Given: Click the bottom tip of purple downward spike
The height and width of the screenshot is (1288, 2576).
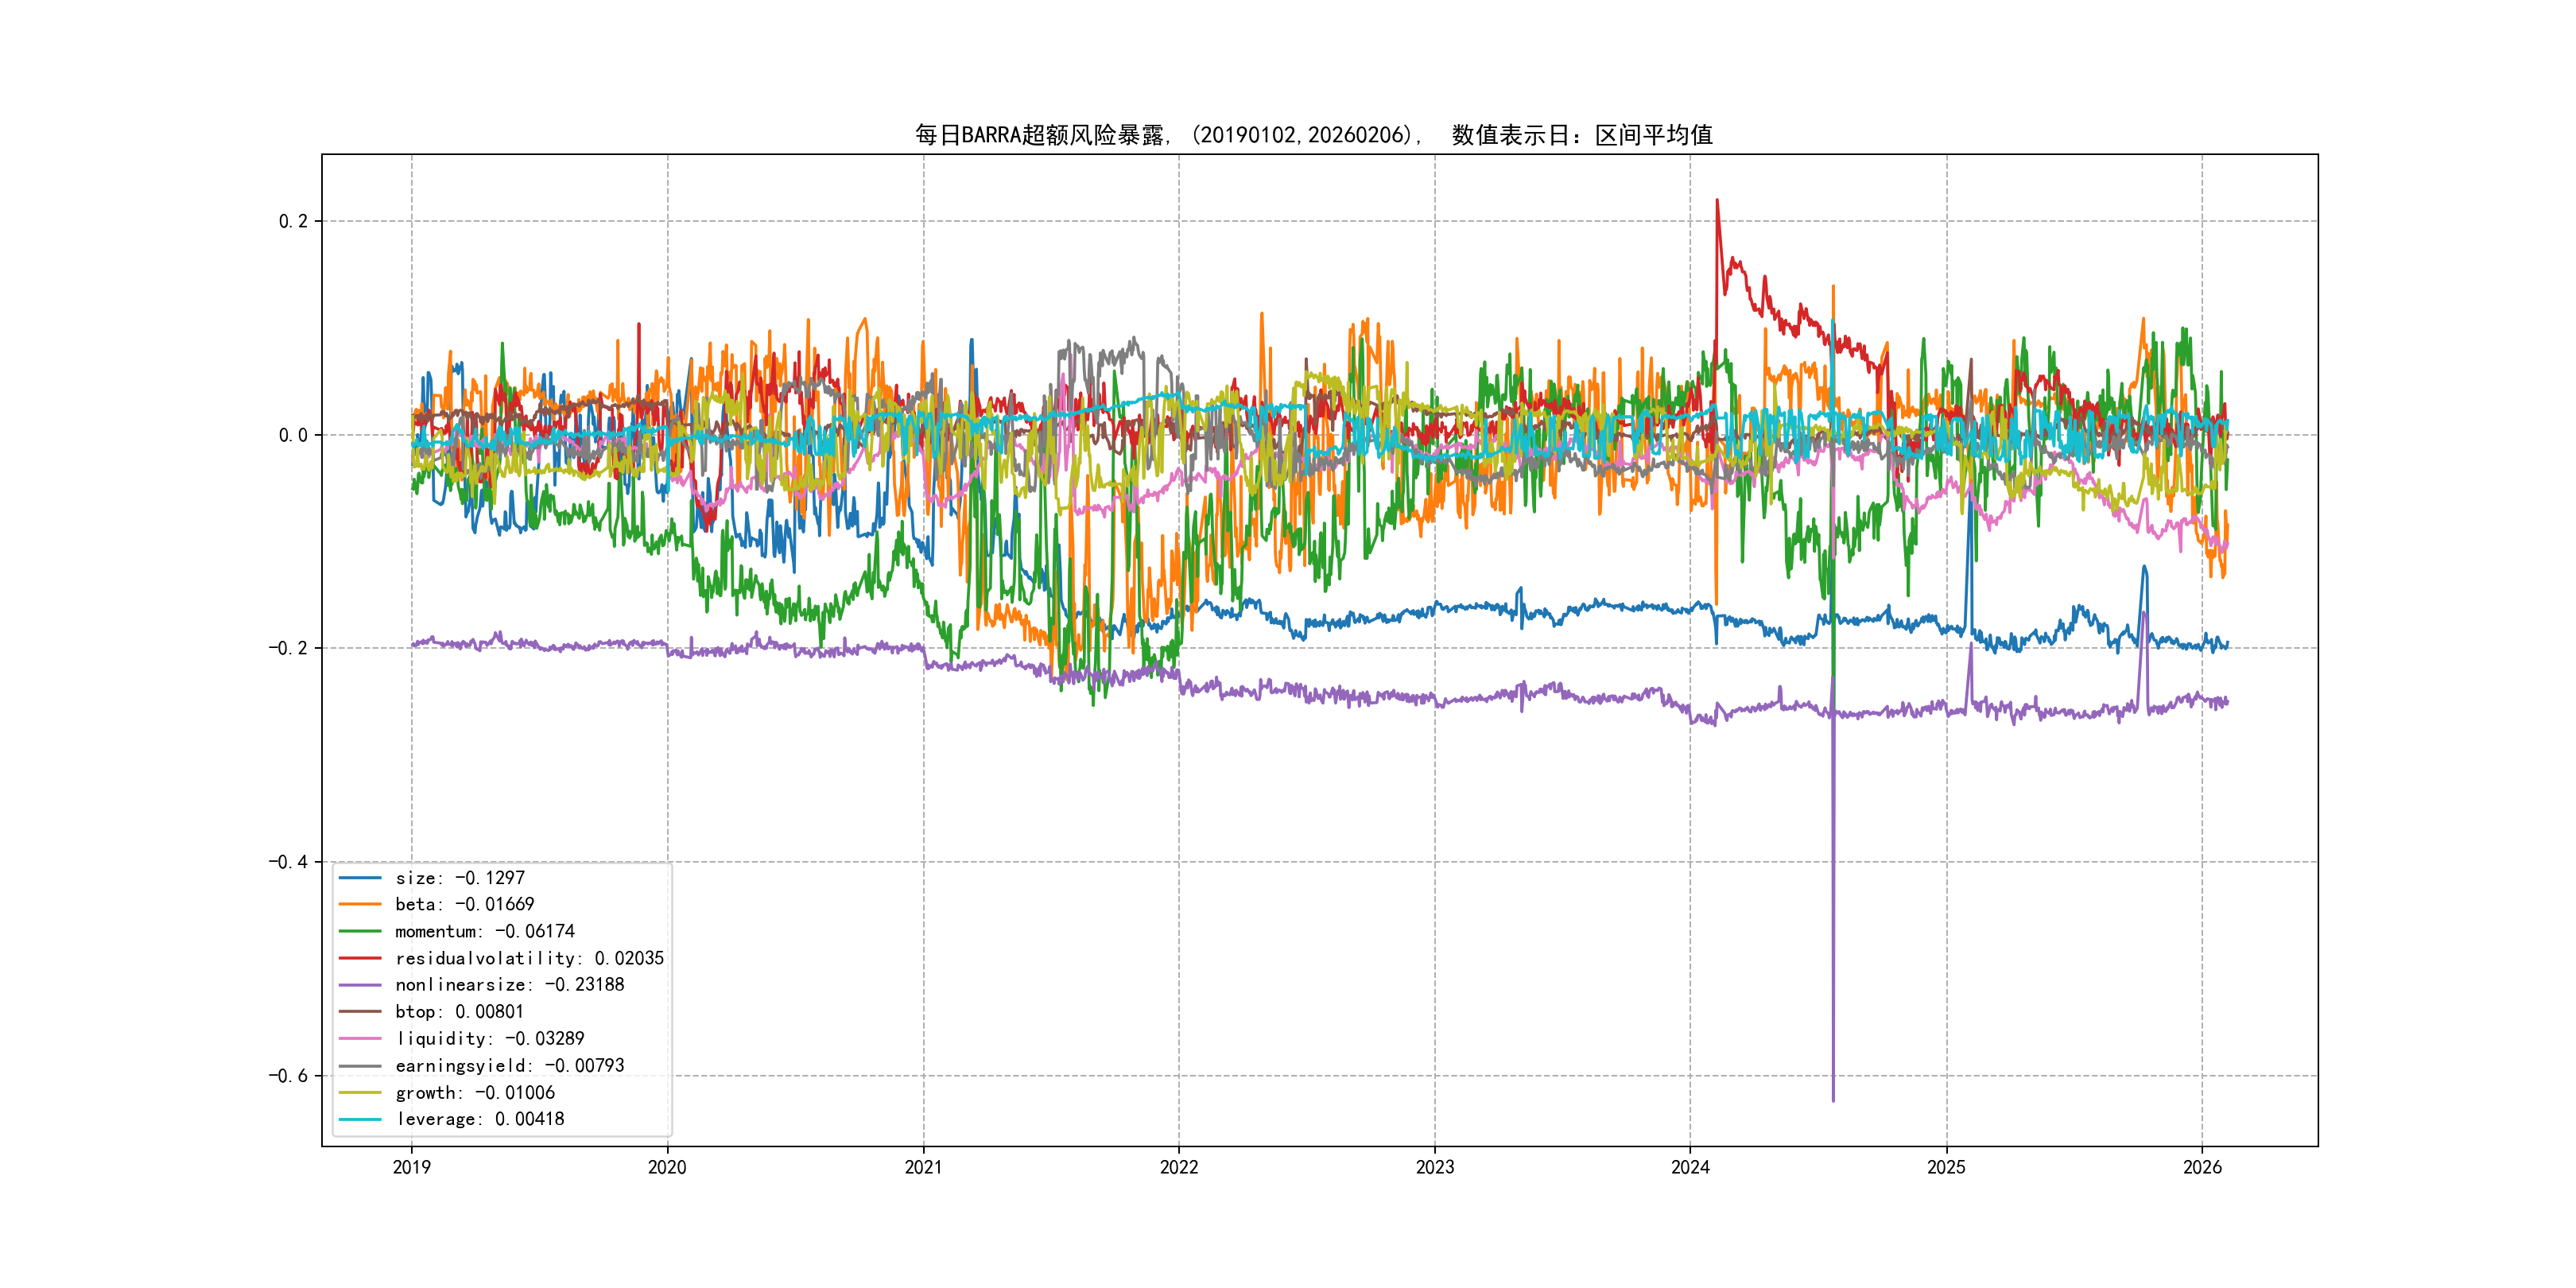Looking at the screenshot, I should 1833,1100.
